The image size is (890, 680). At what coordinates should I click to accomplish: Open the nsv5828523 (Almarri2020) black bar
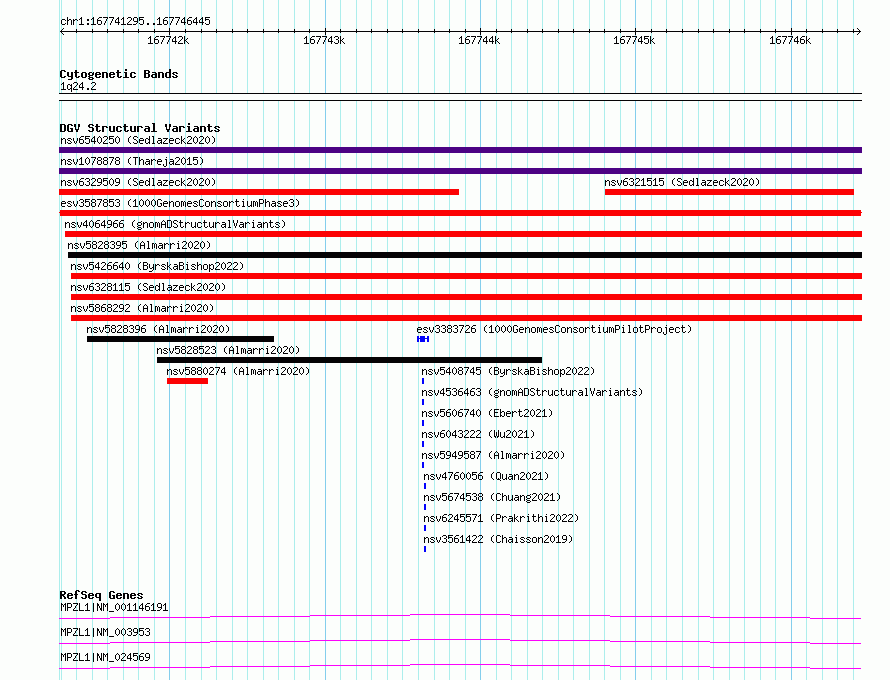click(350, 360)
